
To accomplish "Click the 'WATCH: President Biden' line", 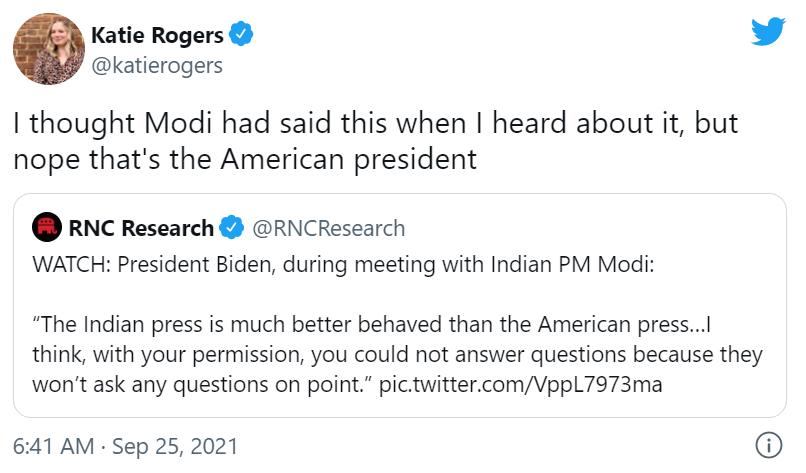I will pos(343,265).
